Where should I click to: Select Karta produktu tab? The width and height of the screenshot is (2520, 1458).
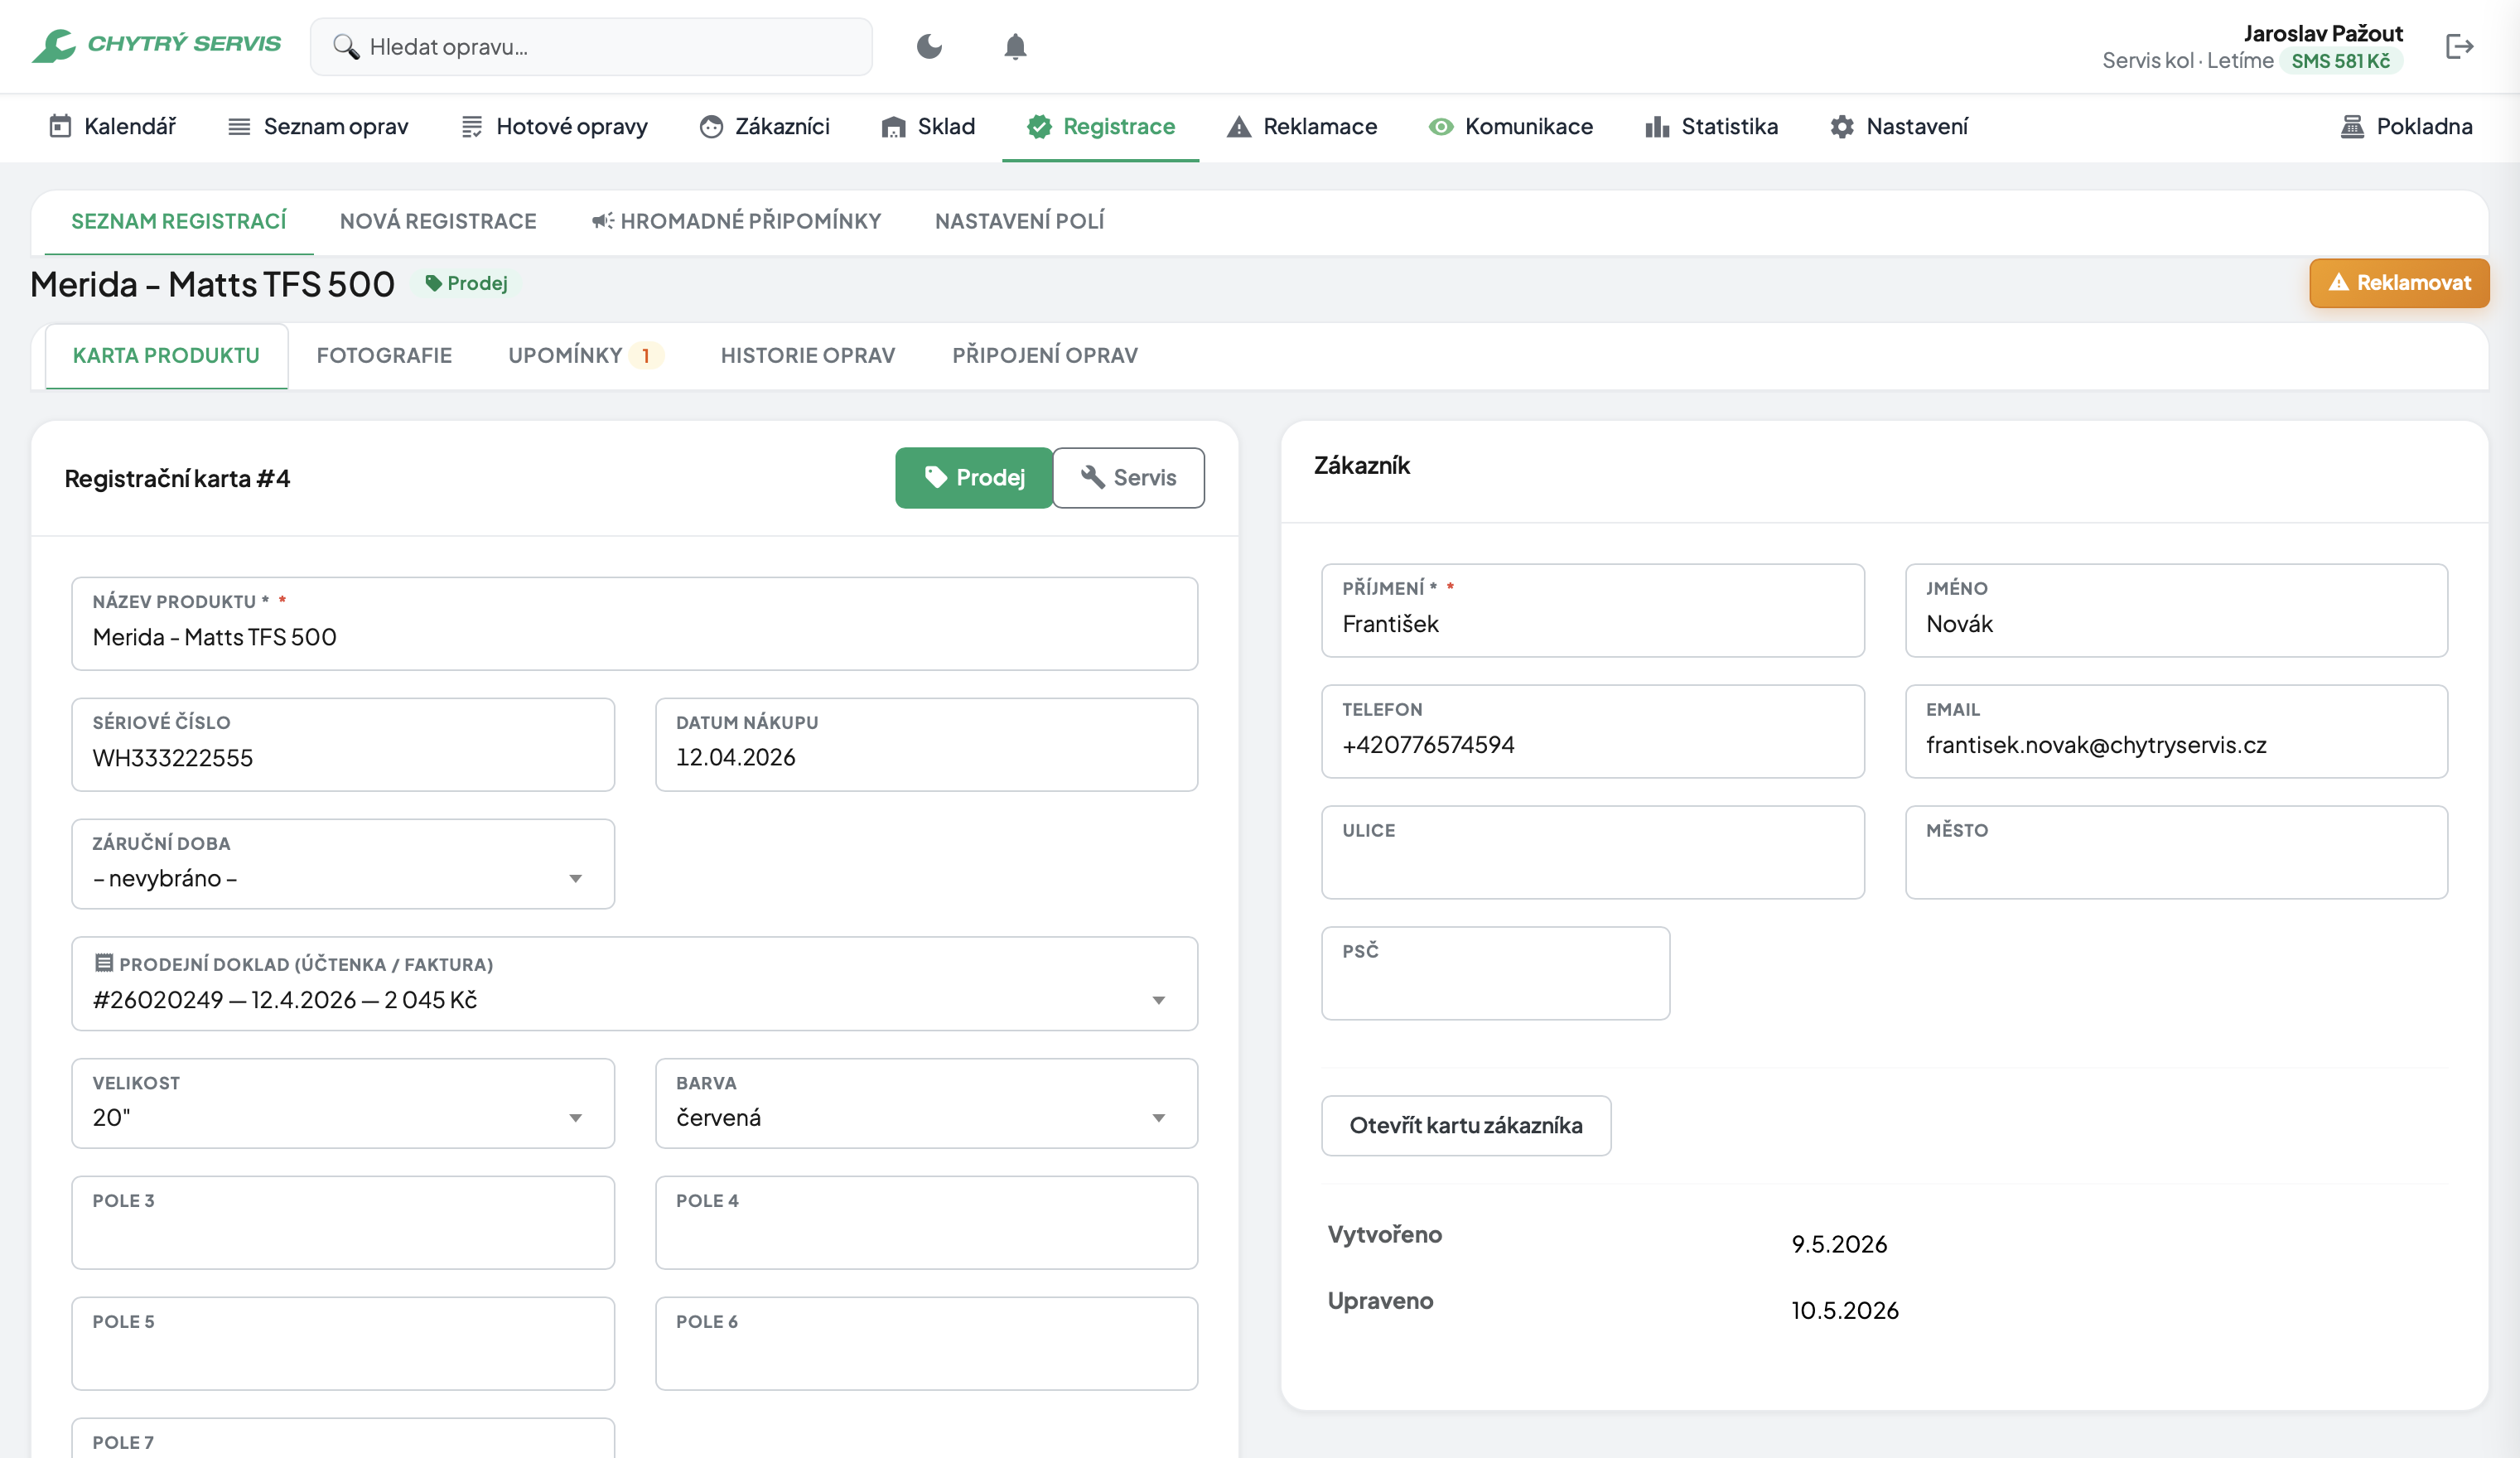tap(166, 355)
